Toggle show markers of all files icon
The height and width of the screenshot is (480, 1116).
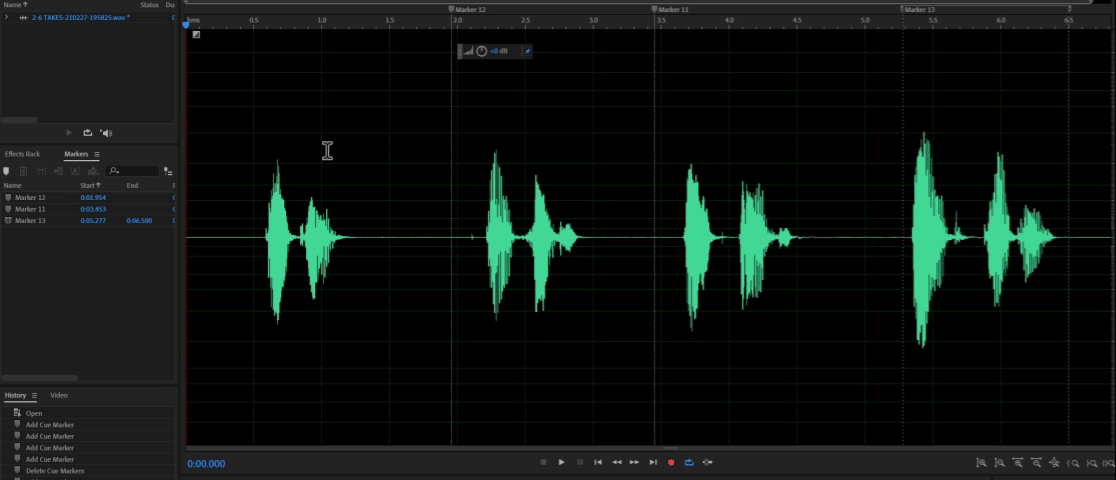tap(168, 171)
